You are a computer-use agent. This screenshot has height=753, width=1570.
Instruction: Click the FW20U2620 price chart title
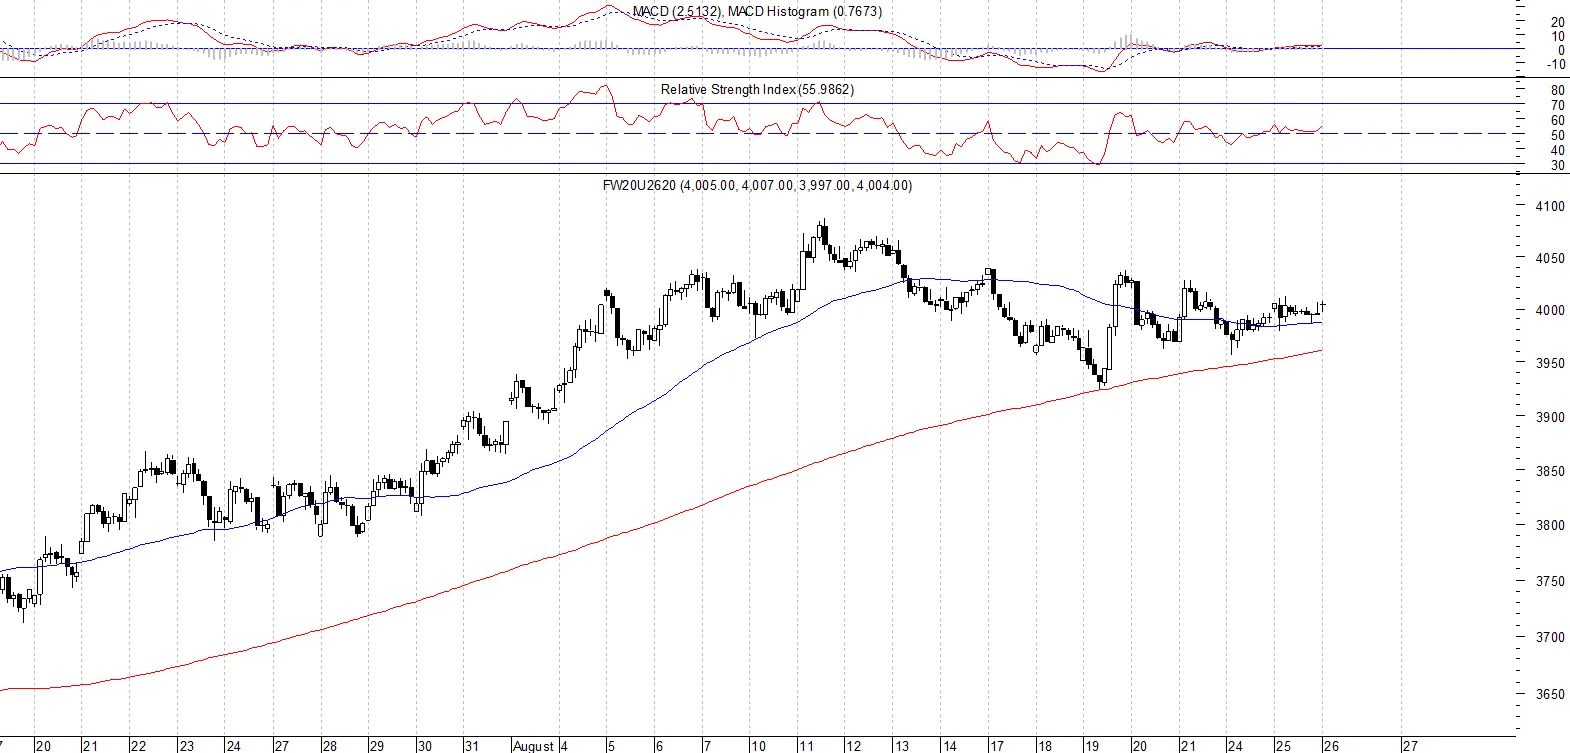pyautogui.click(x=757, y=186)
